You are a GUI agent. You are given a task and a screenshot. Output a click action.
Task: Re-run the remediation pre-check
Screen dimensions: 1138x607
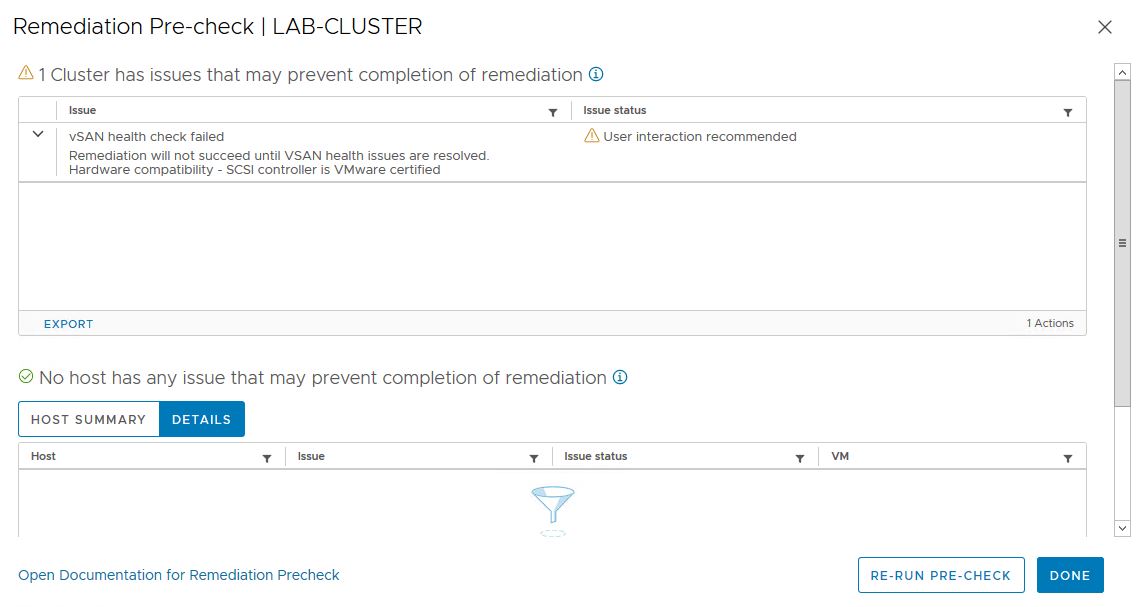click(x=941, y=576)
